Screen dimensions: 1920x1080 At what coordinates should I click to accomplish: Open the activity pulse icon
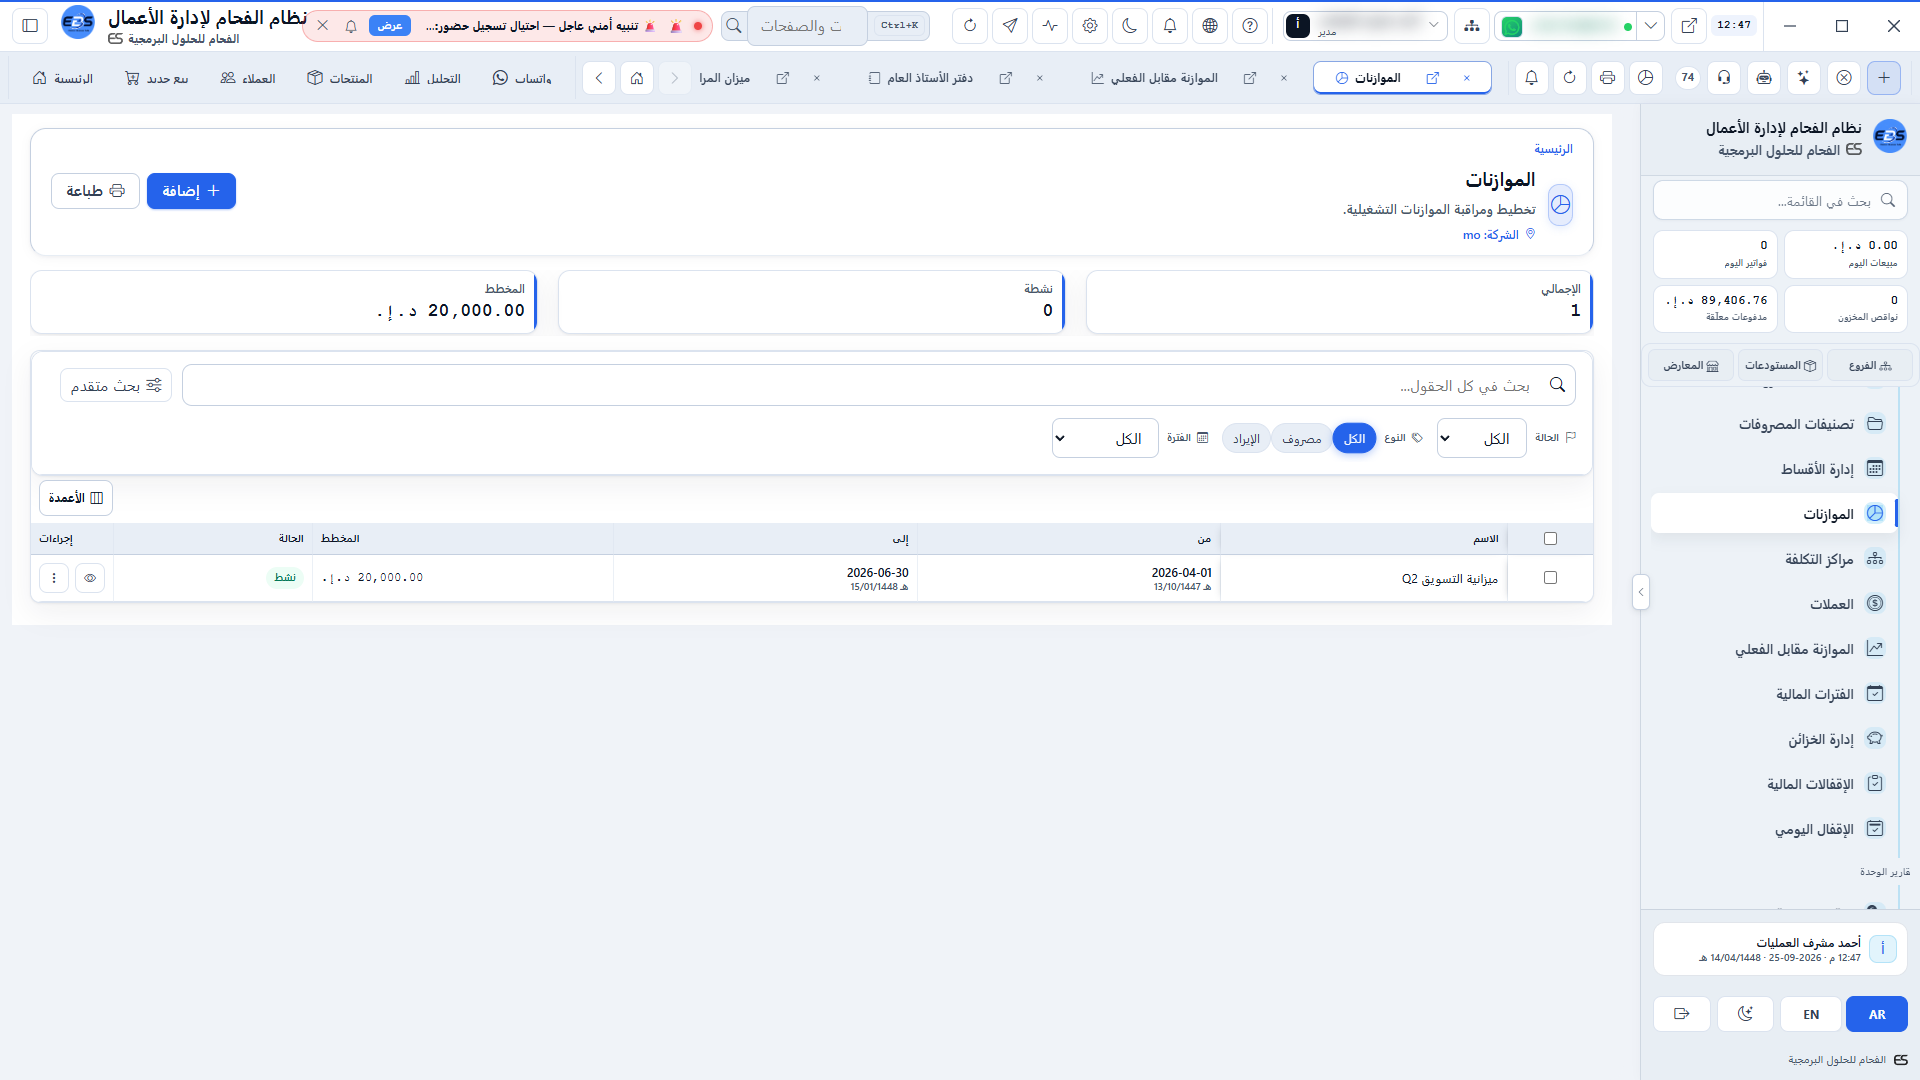tap(1050, 26)
